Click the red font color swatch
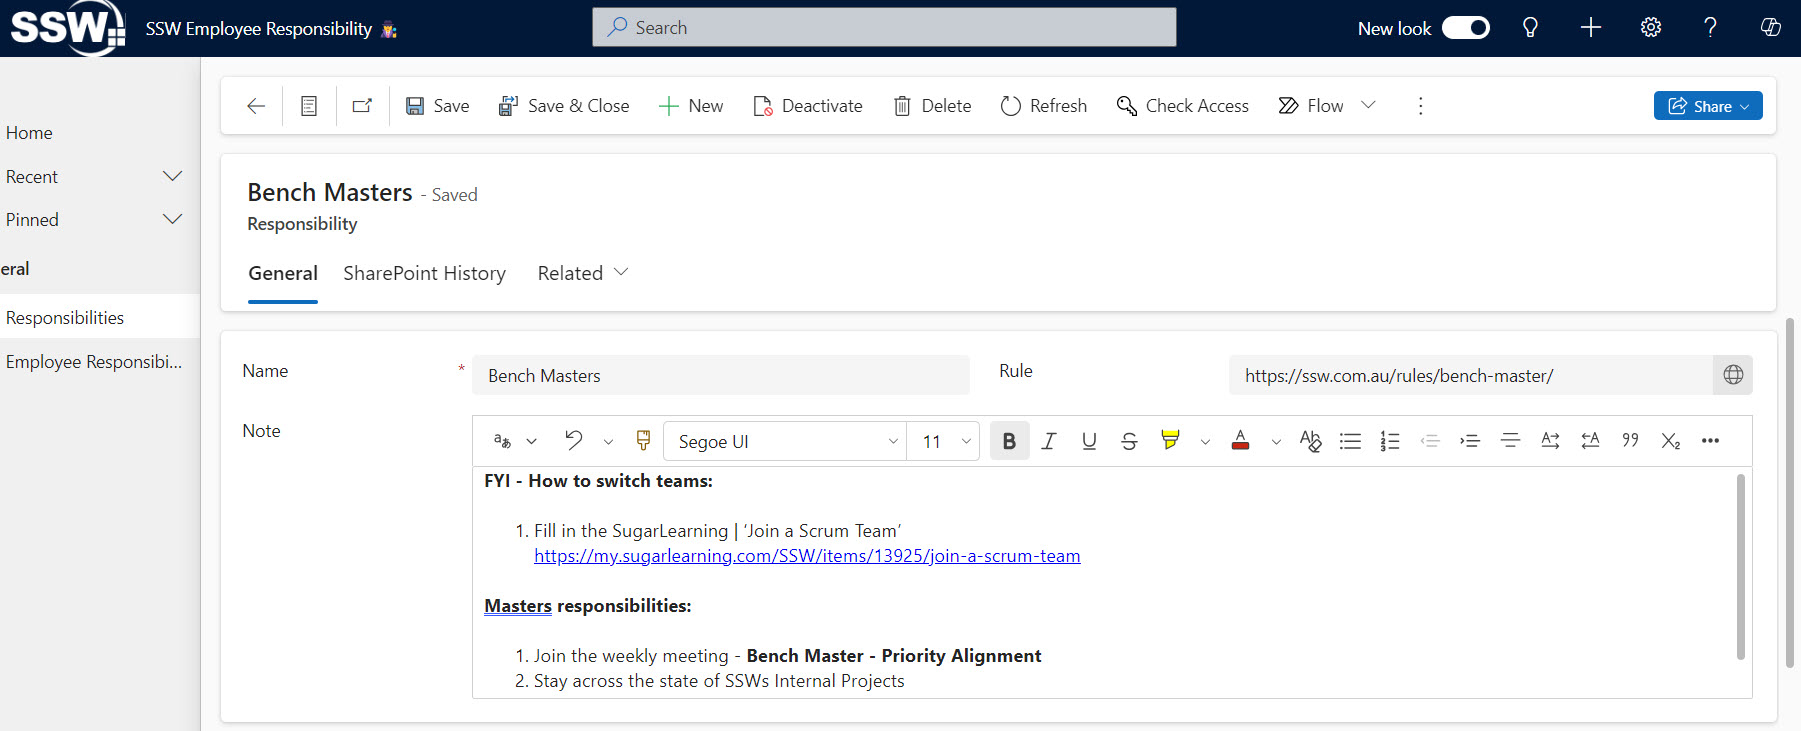1801x731 pixels. pos(1240,441)
